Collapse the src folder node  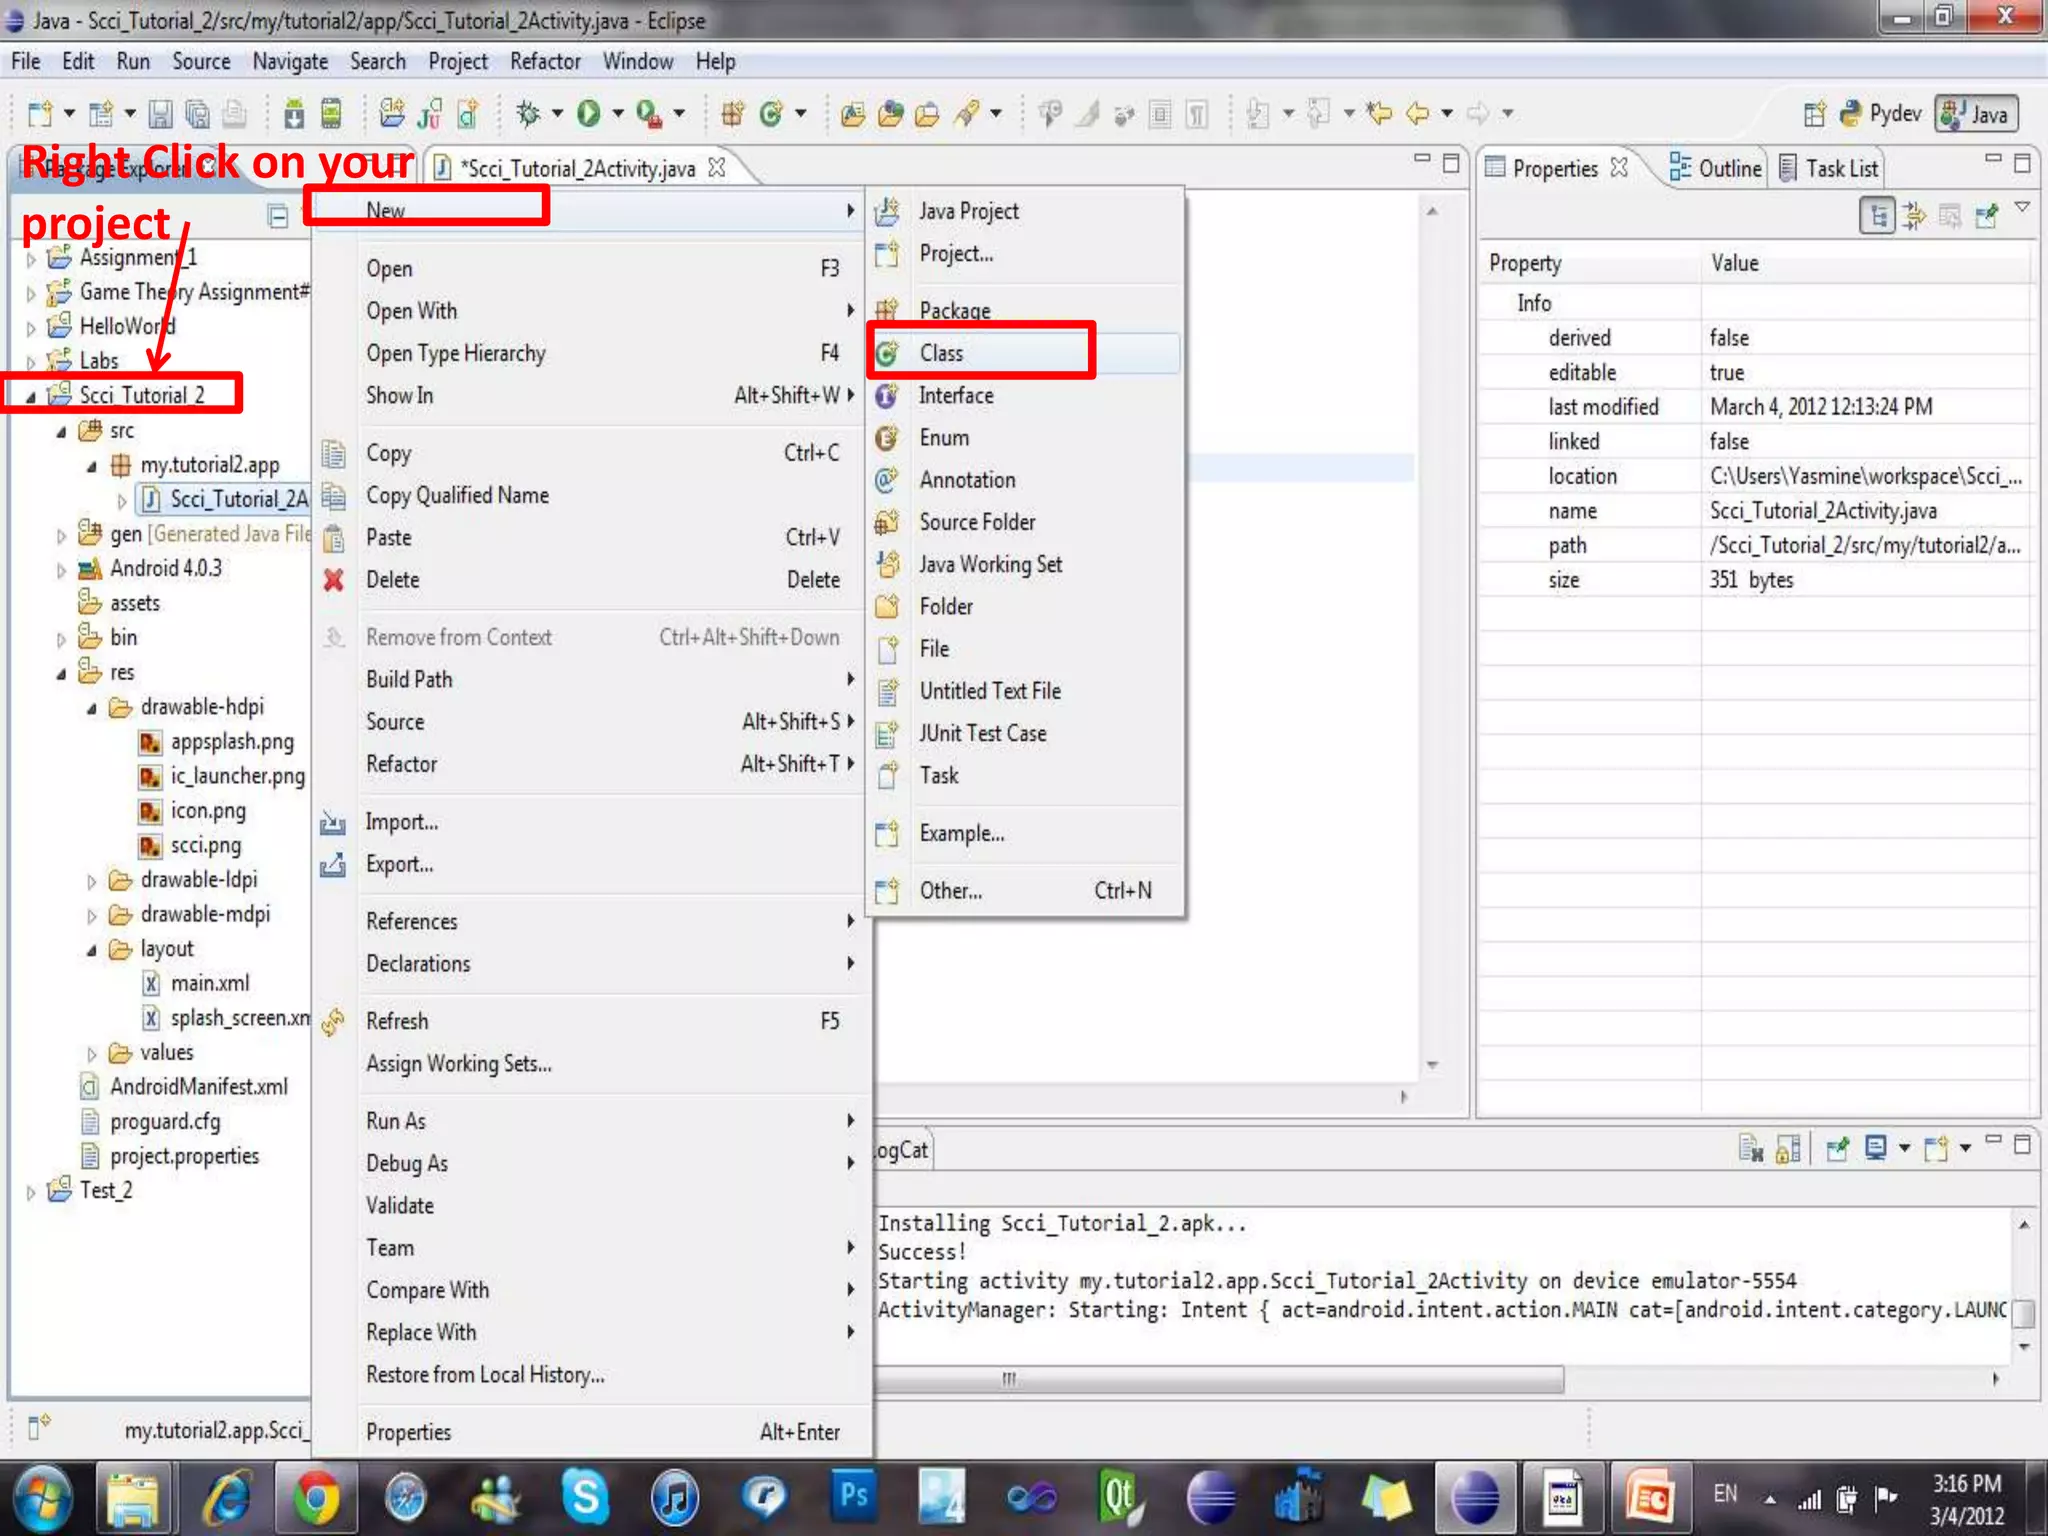click(61, 432)
